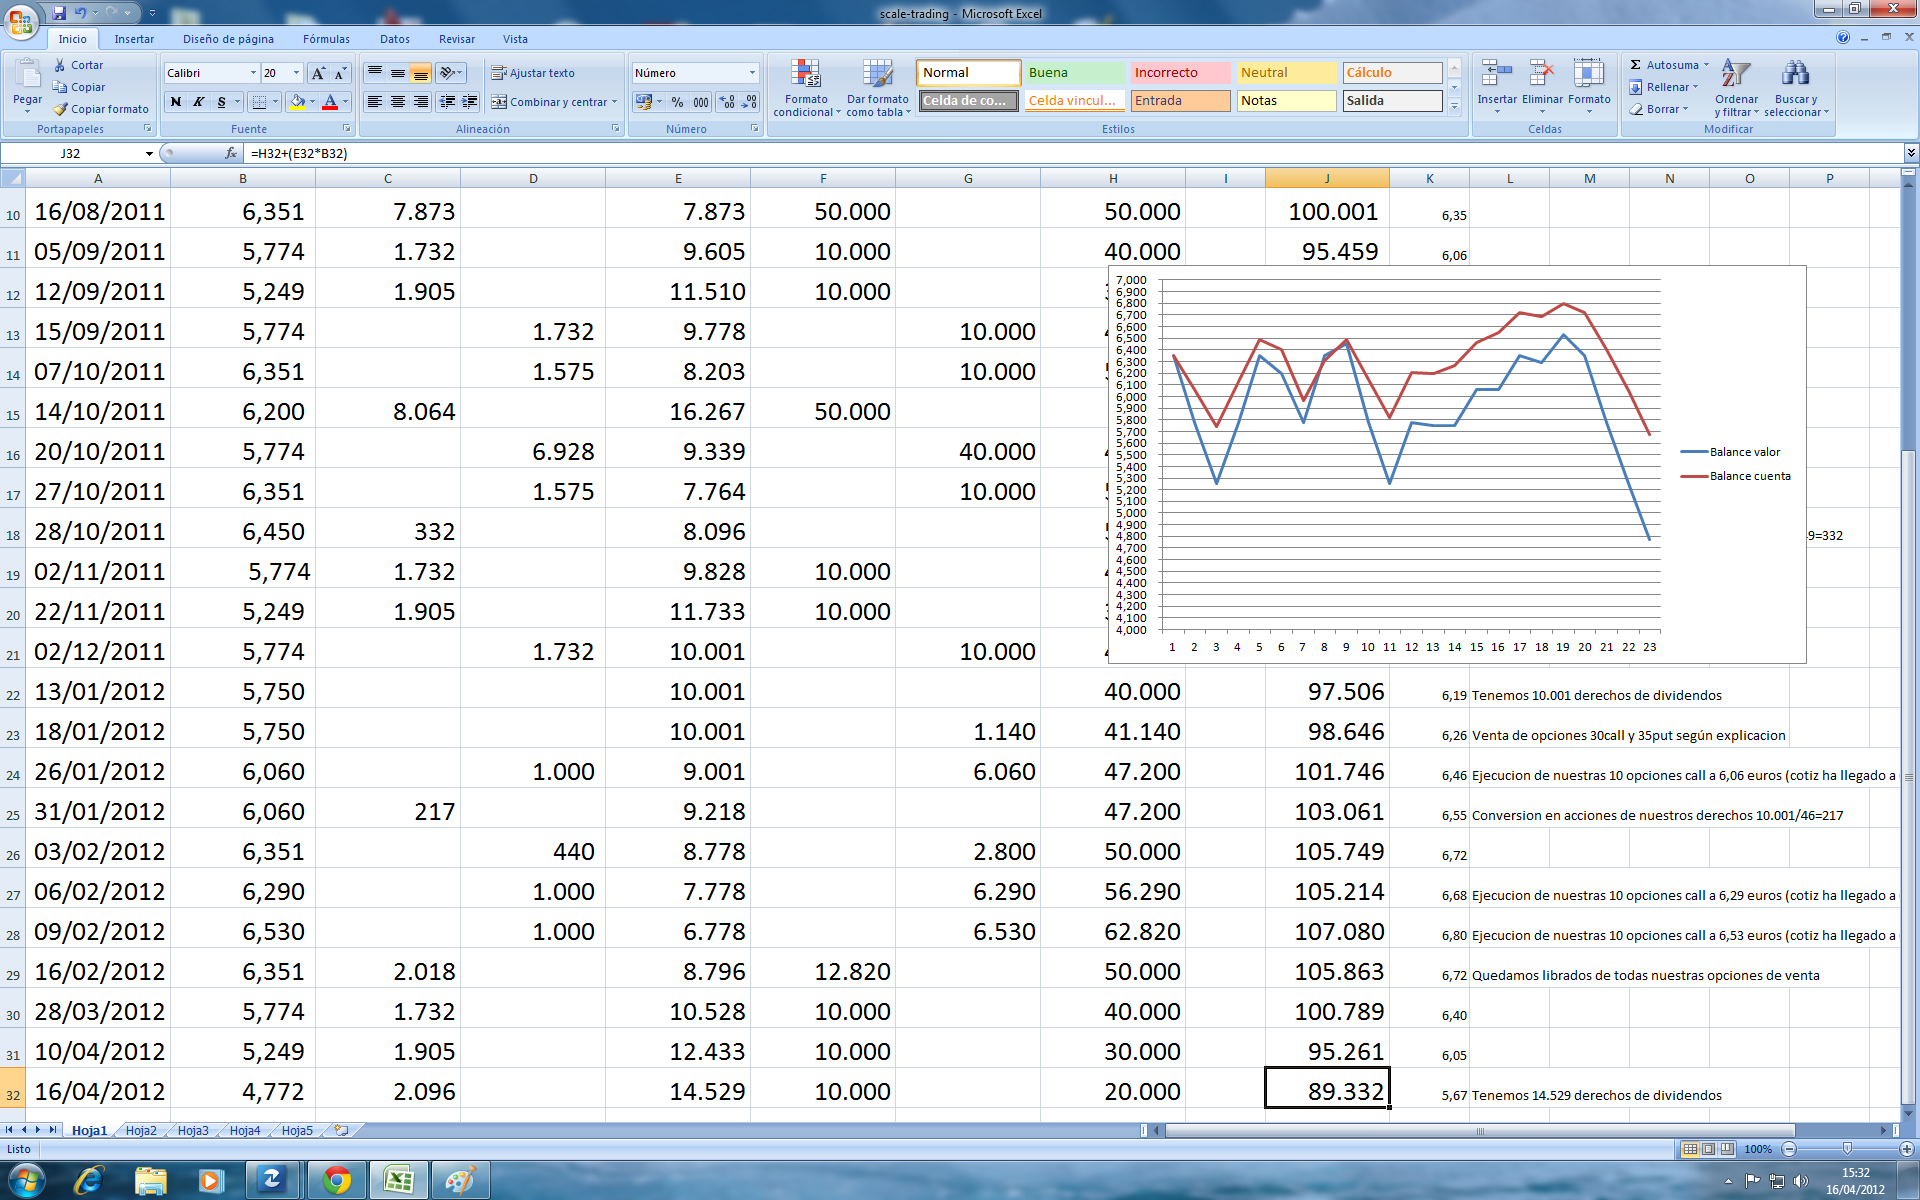Open Formato condicional
1920x1200 pixels.
806,88
